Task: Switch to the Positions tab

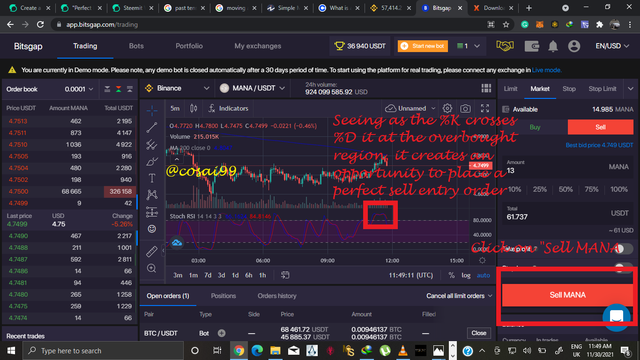Action: coord(223,296)
